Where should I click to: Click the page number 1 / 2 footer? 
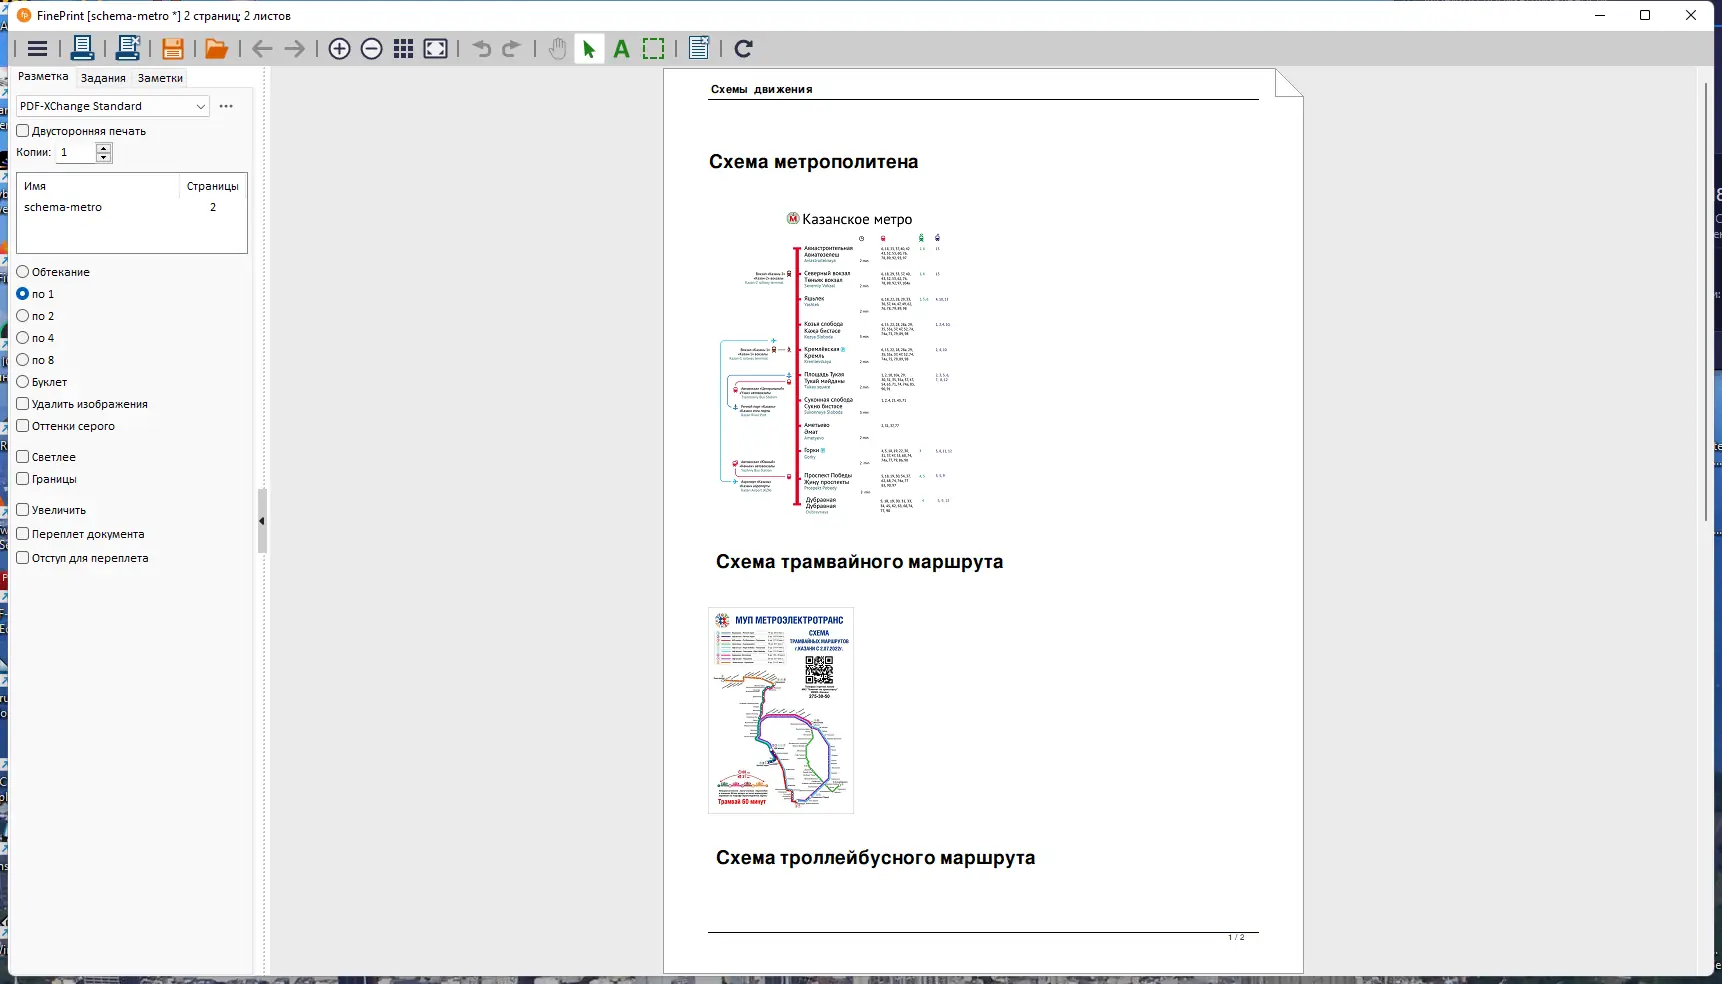[1236, 938]
